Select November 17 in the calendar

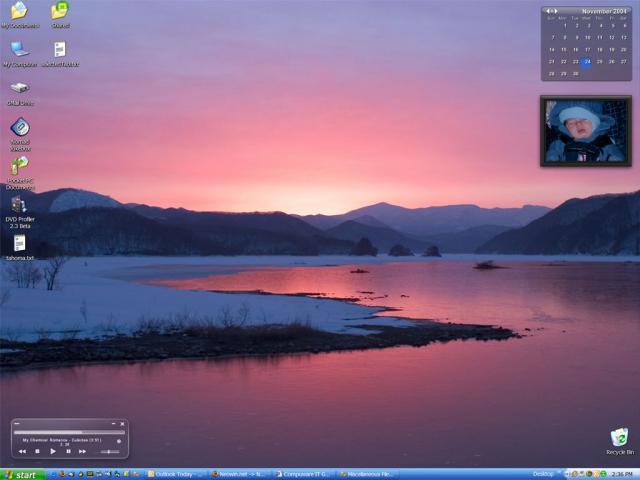(588, 50)
